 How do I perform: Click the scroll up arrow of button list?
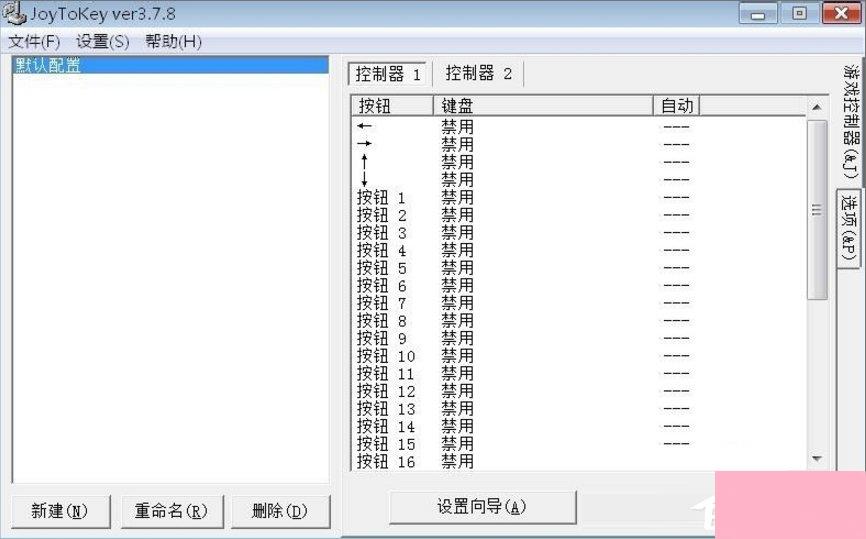click(x=817, y=107)
